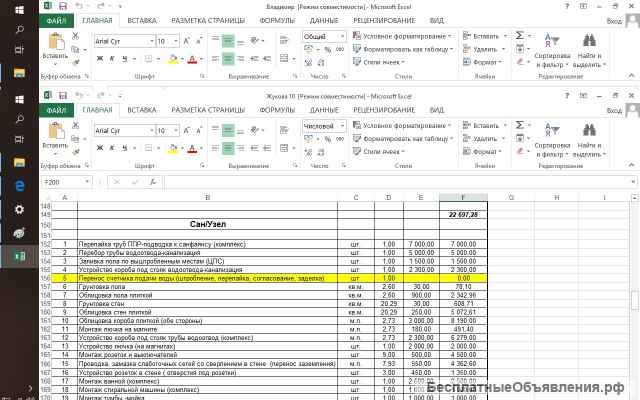Screen dimensions: 640x400
Task: Toggle Italic (К) in the Жукова 10 ribbon
Action: [x=111, y=147]
